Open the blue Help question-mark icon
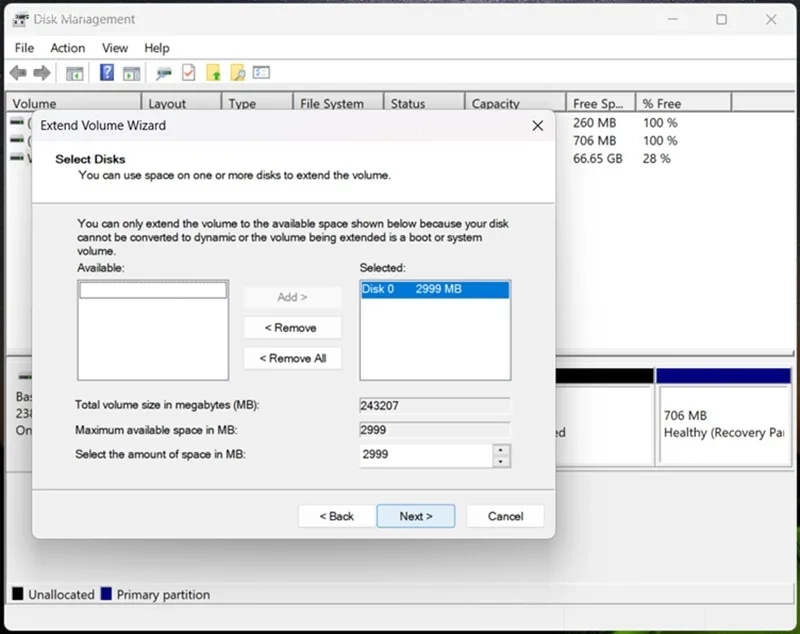 107,72
